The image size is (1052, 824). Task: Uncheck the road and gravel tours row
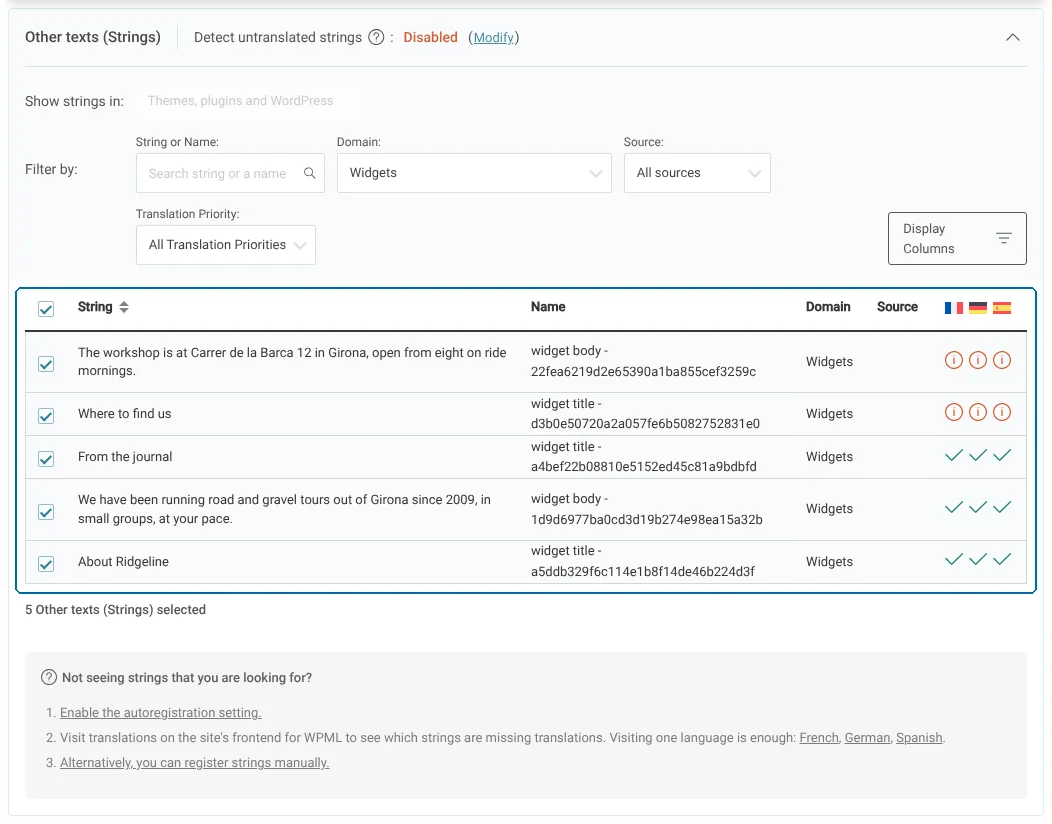[x=46, y=512]
